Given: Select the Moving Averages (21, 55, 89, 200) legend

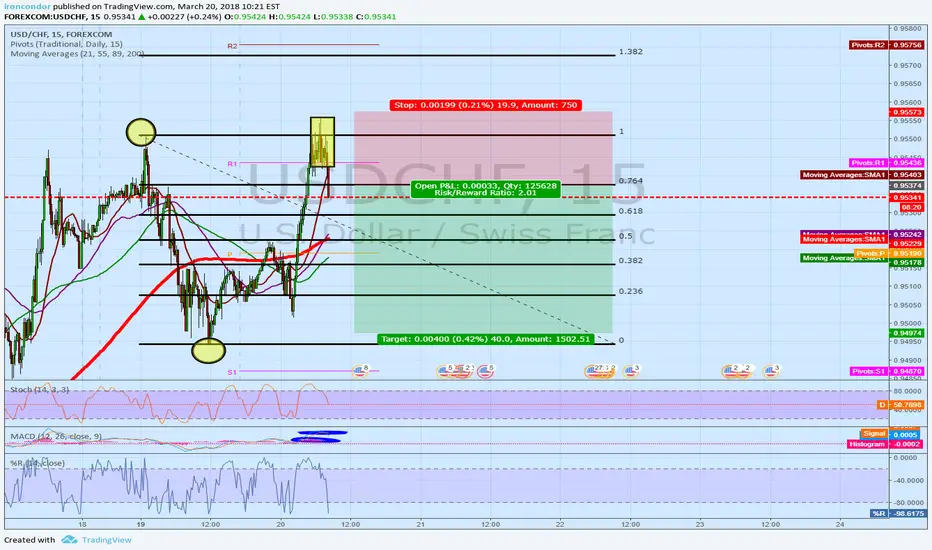Looking at the screenshot, I should [x=77, y=54].
